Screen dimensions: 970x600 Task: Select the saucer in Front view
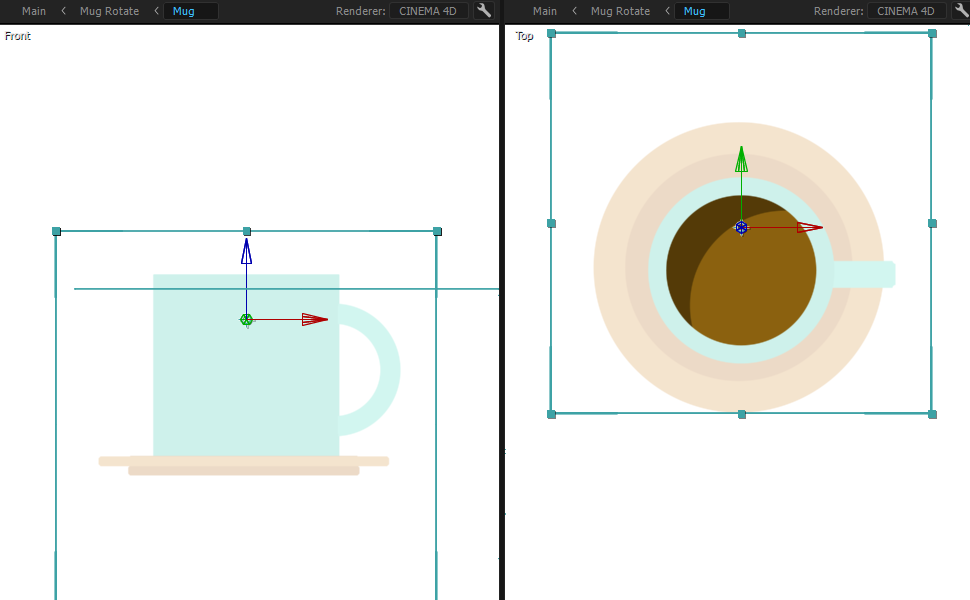point(244,465)
